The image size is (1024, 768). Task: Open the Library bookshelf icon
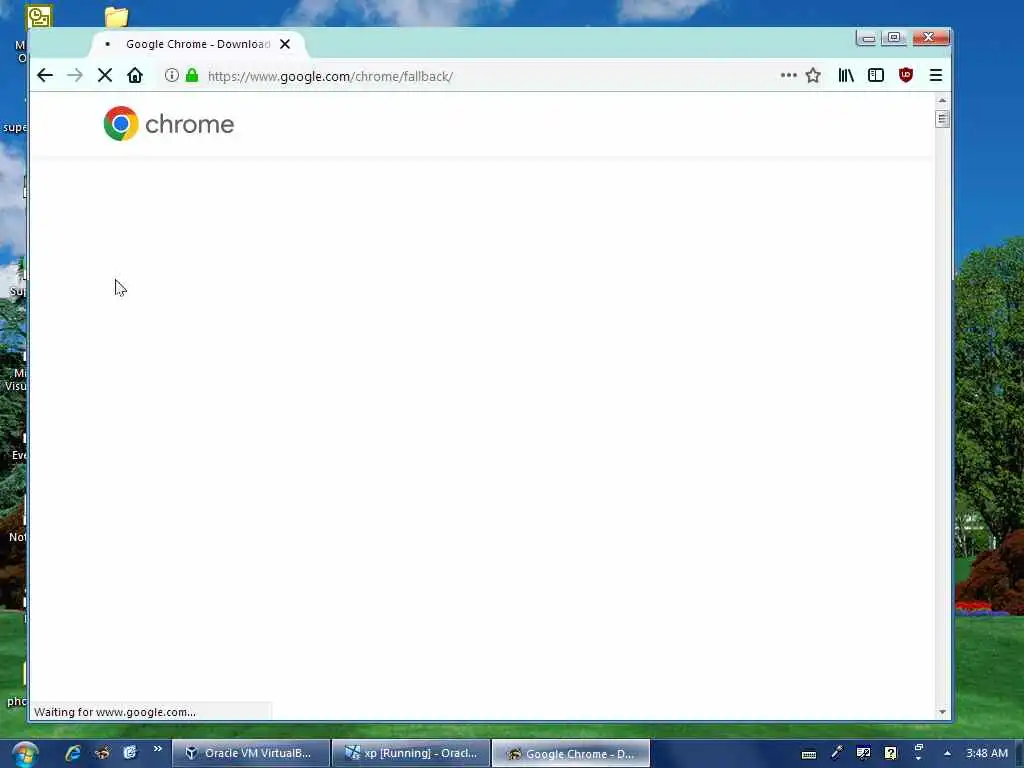click(846, 76)
